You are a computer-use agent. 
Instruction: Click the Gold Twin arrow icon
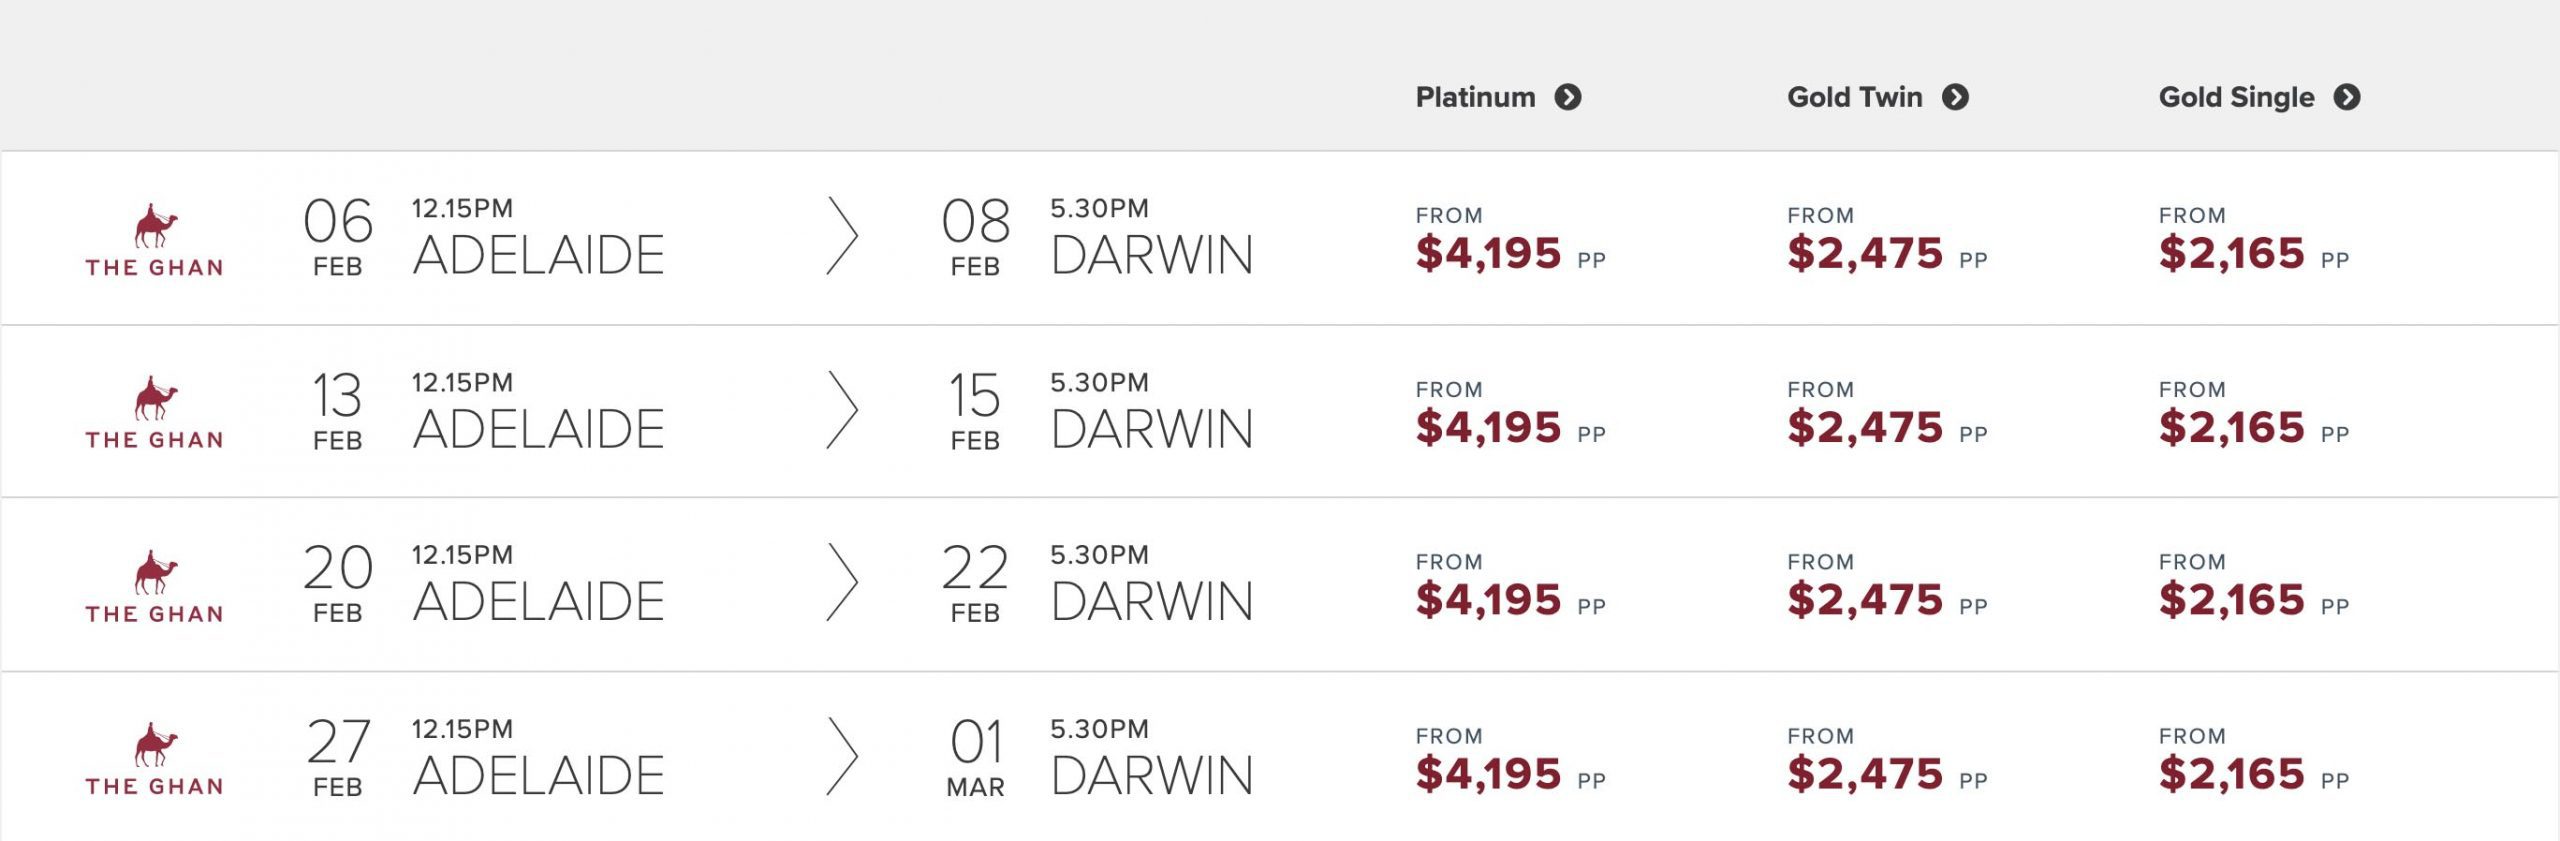[x=1955, y=97]
